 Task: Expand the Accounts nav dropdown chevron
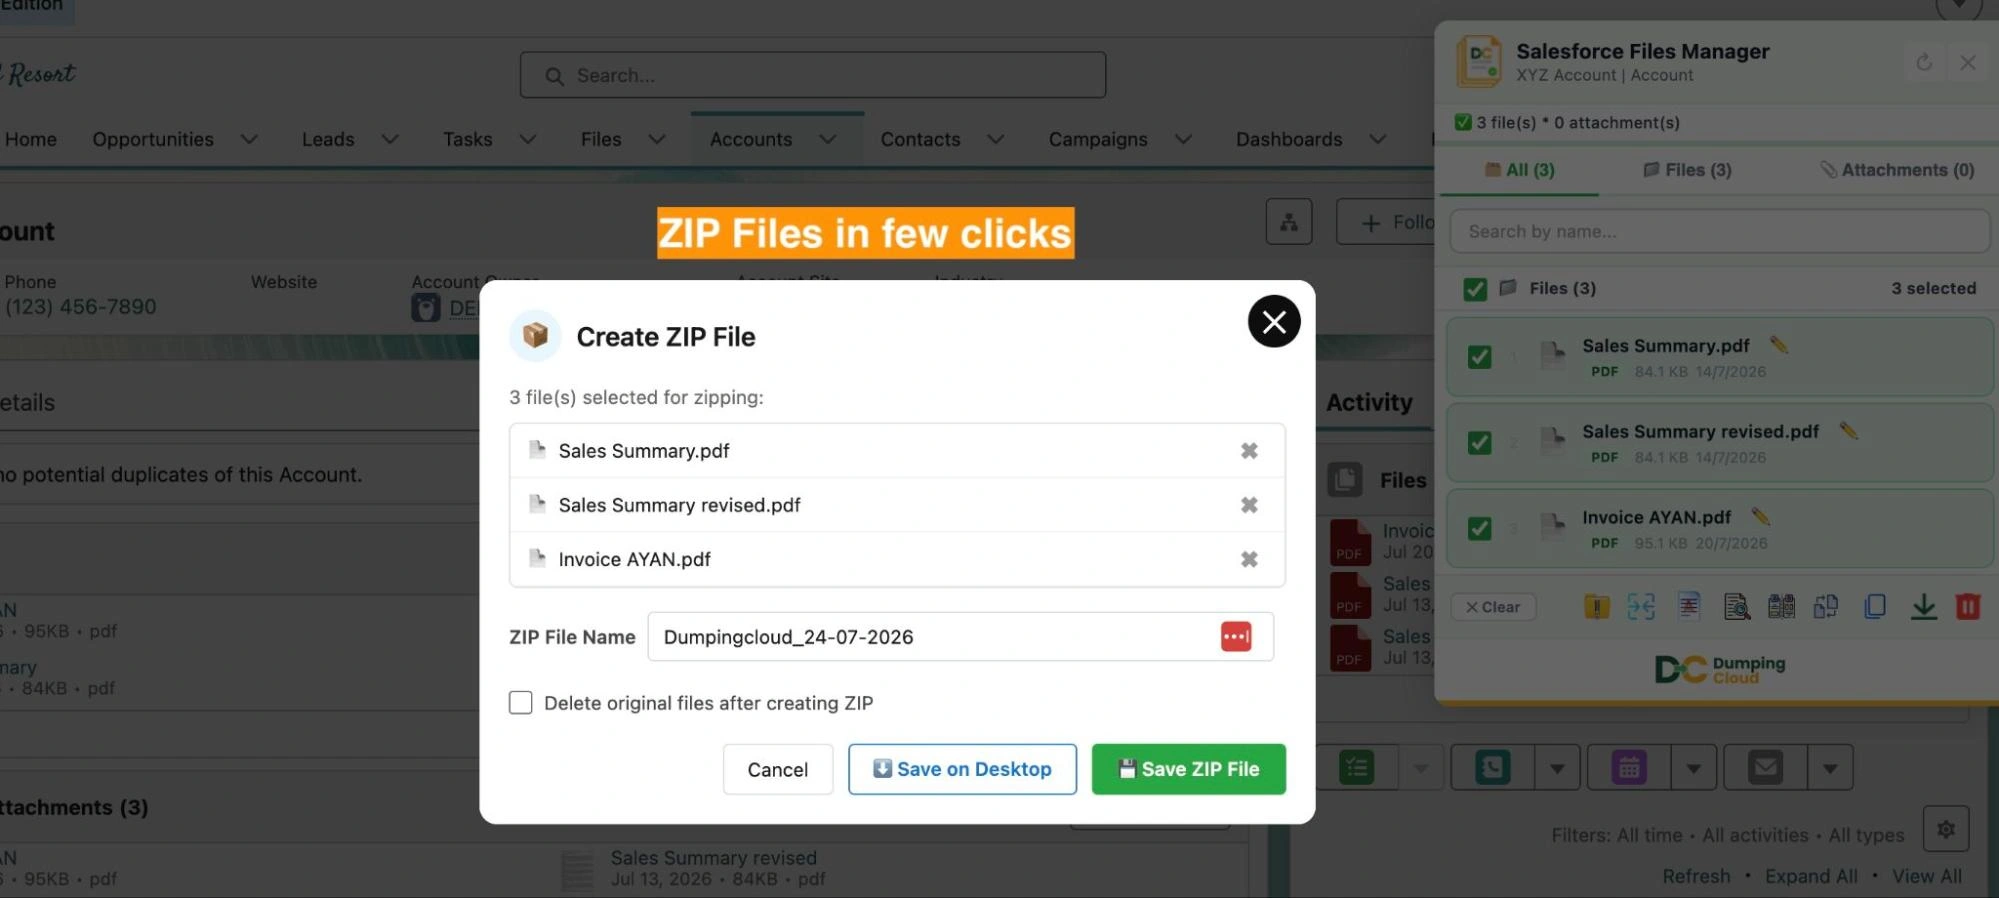828,140
